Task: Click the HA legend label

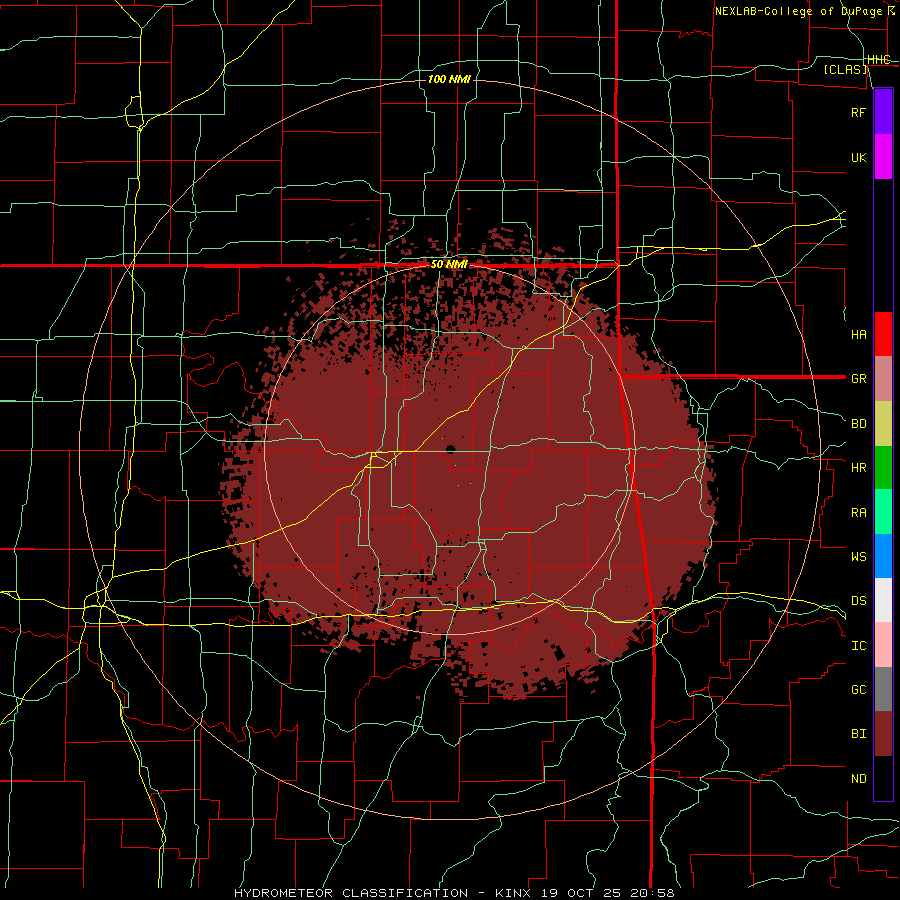Action: point(858,334)
